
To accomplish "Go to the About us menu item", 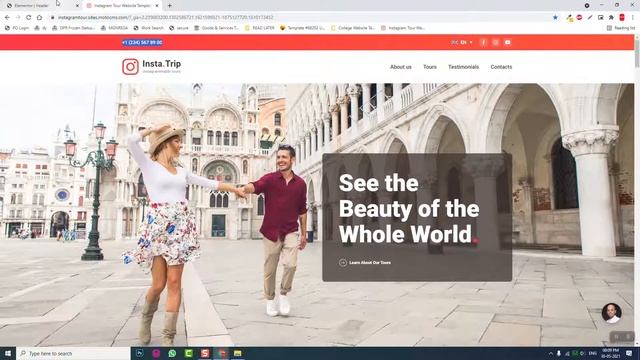I will [x=401, y=67].
